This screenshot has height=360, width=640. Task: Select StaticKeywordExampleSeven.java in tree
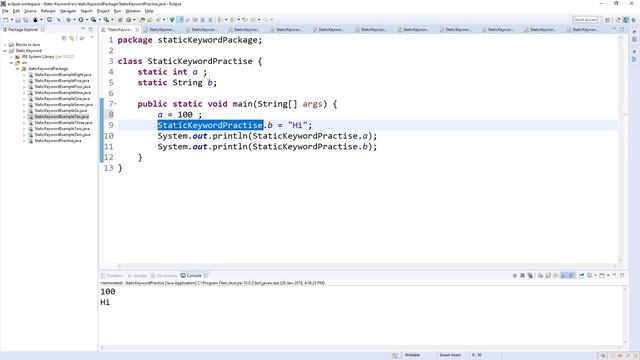pos(63,104)
